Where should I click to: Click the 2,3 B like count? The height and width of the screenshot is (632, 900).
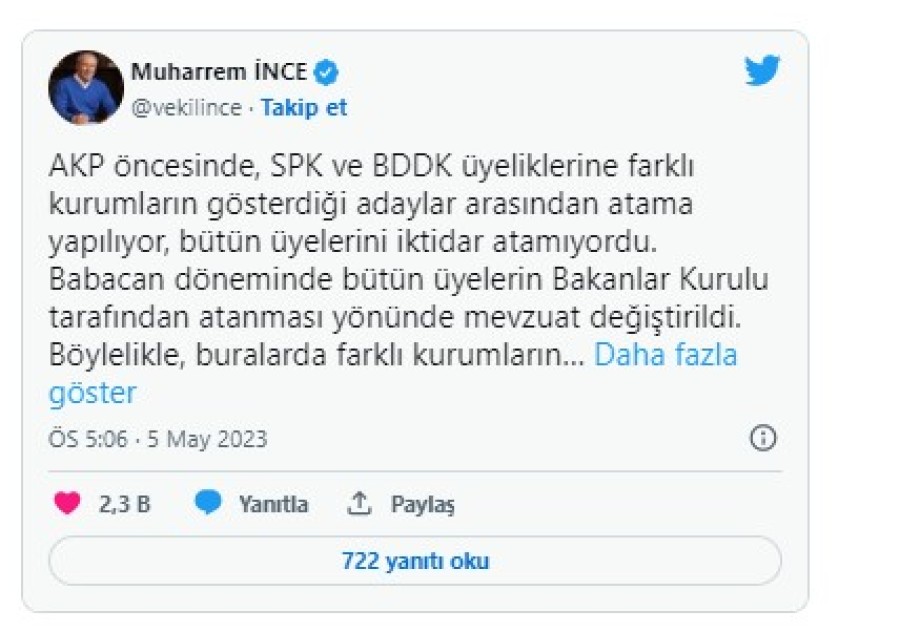[x=124, y=505]
